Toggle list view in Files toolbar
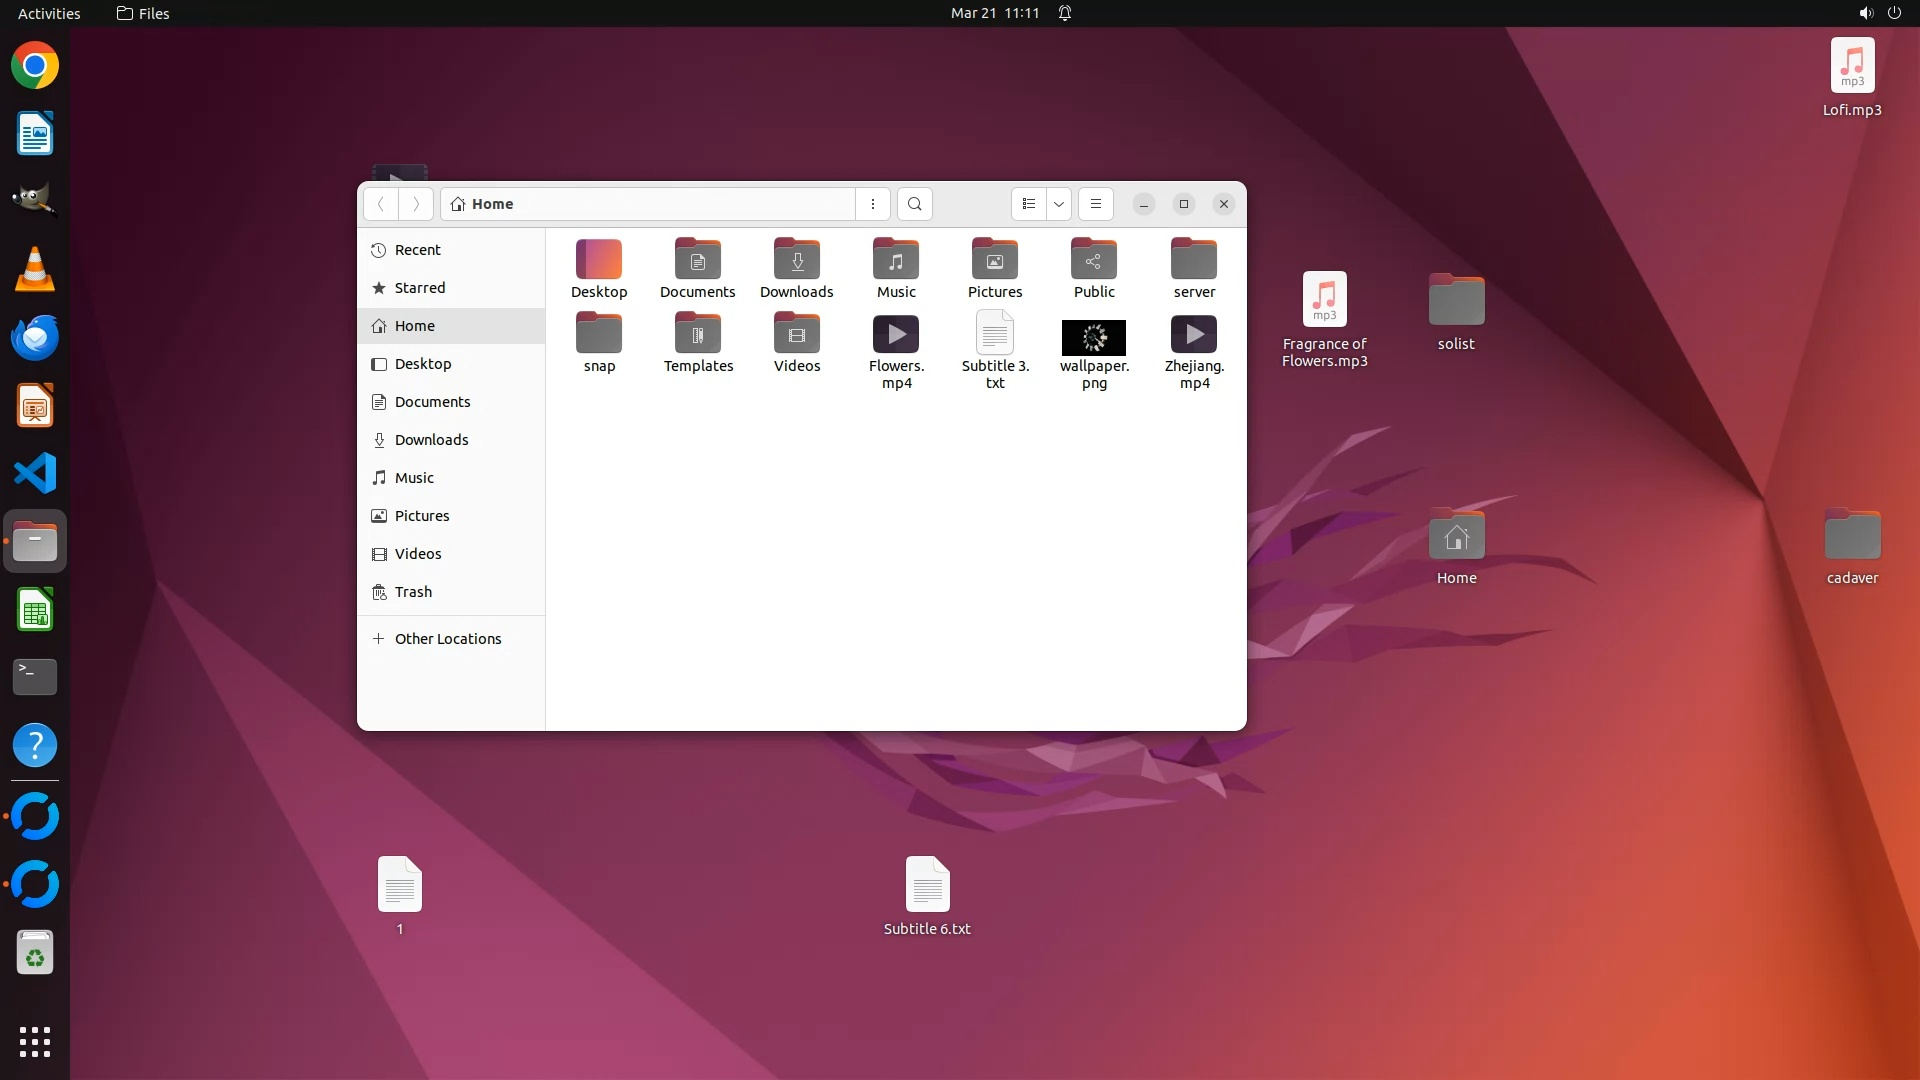The height and width of the screenshot is (1080, 1920). pos(1028,204)
